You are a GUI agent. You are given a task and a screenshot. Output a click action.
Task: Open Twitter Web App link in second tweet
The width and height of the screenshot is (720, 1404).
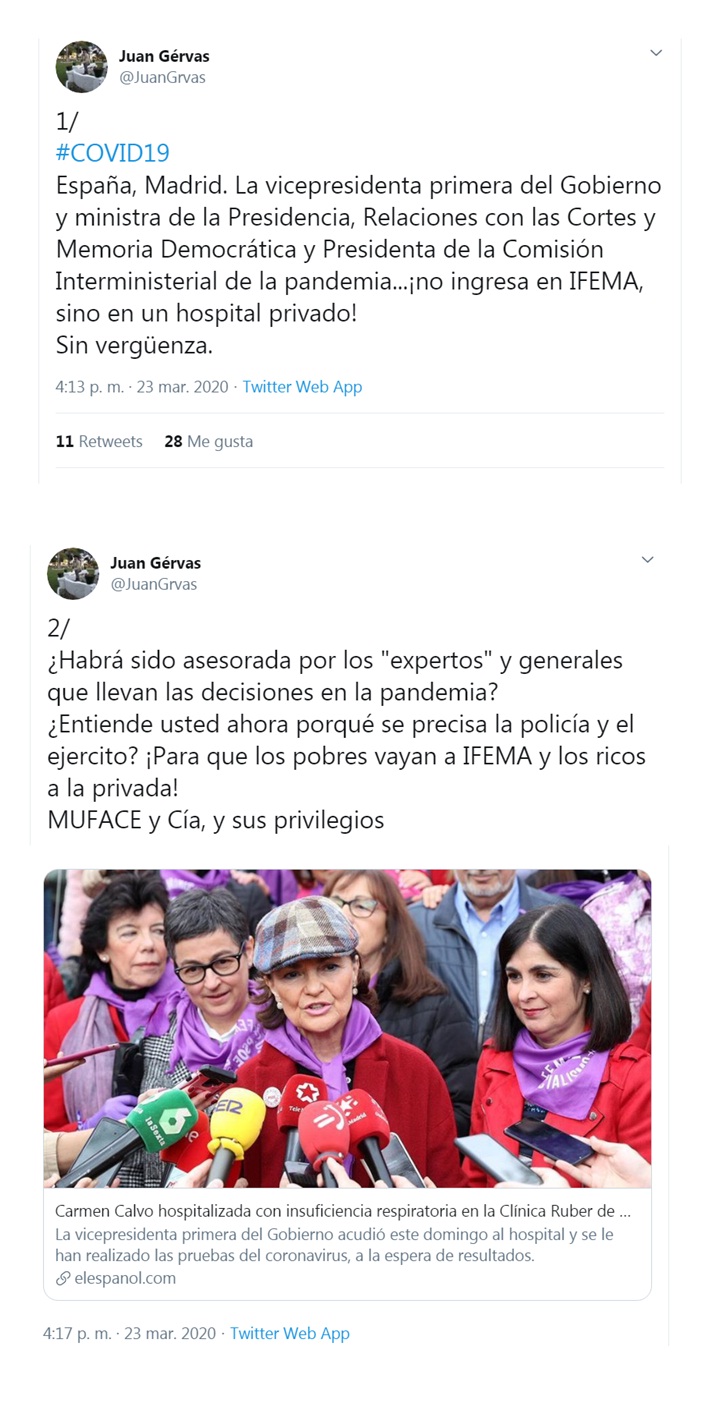pyautogui.click(x=290, y=1333)
